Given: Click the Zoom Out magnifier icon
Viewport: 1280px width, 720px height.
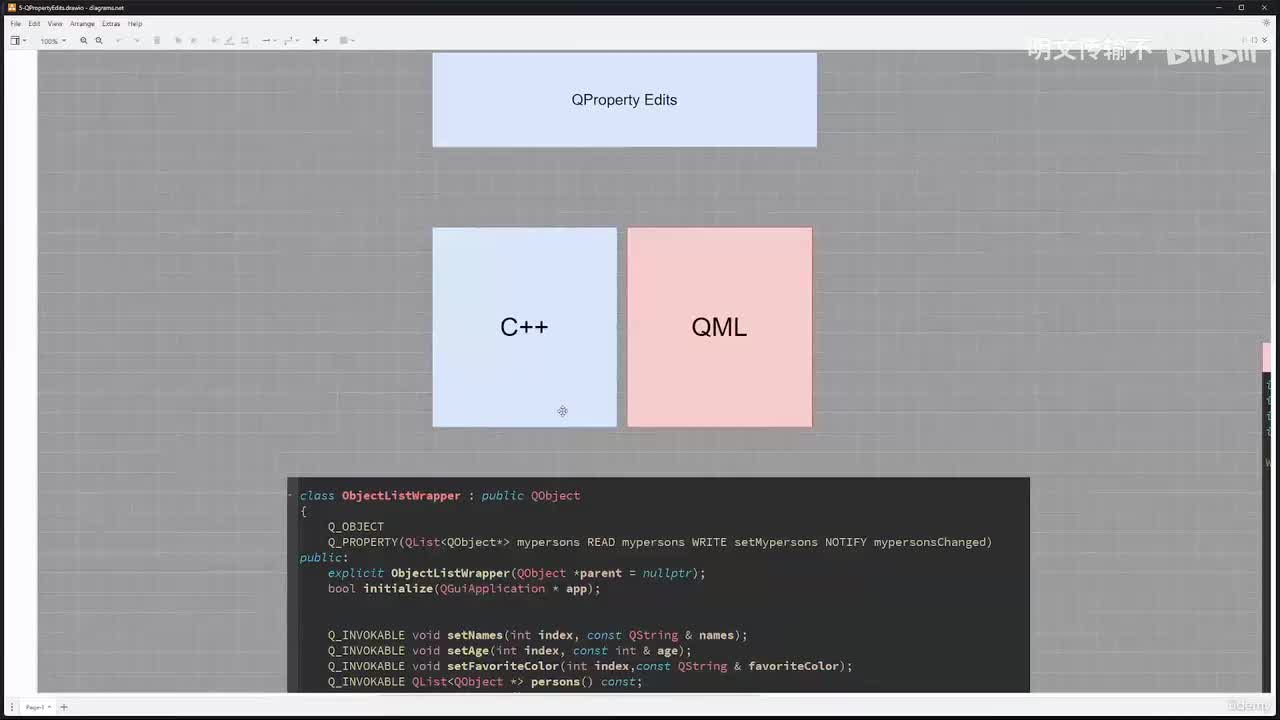Looking at the screenshot, I should tap(98, 41).
